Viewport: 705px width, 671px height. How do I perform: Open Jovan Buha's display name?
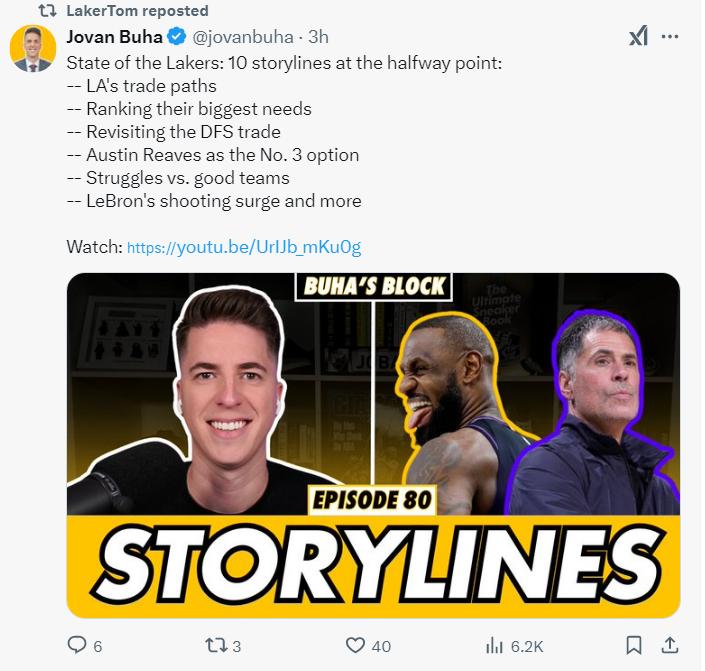(114, 37)
